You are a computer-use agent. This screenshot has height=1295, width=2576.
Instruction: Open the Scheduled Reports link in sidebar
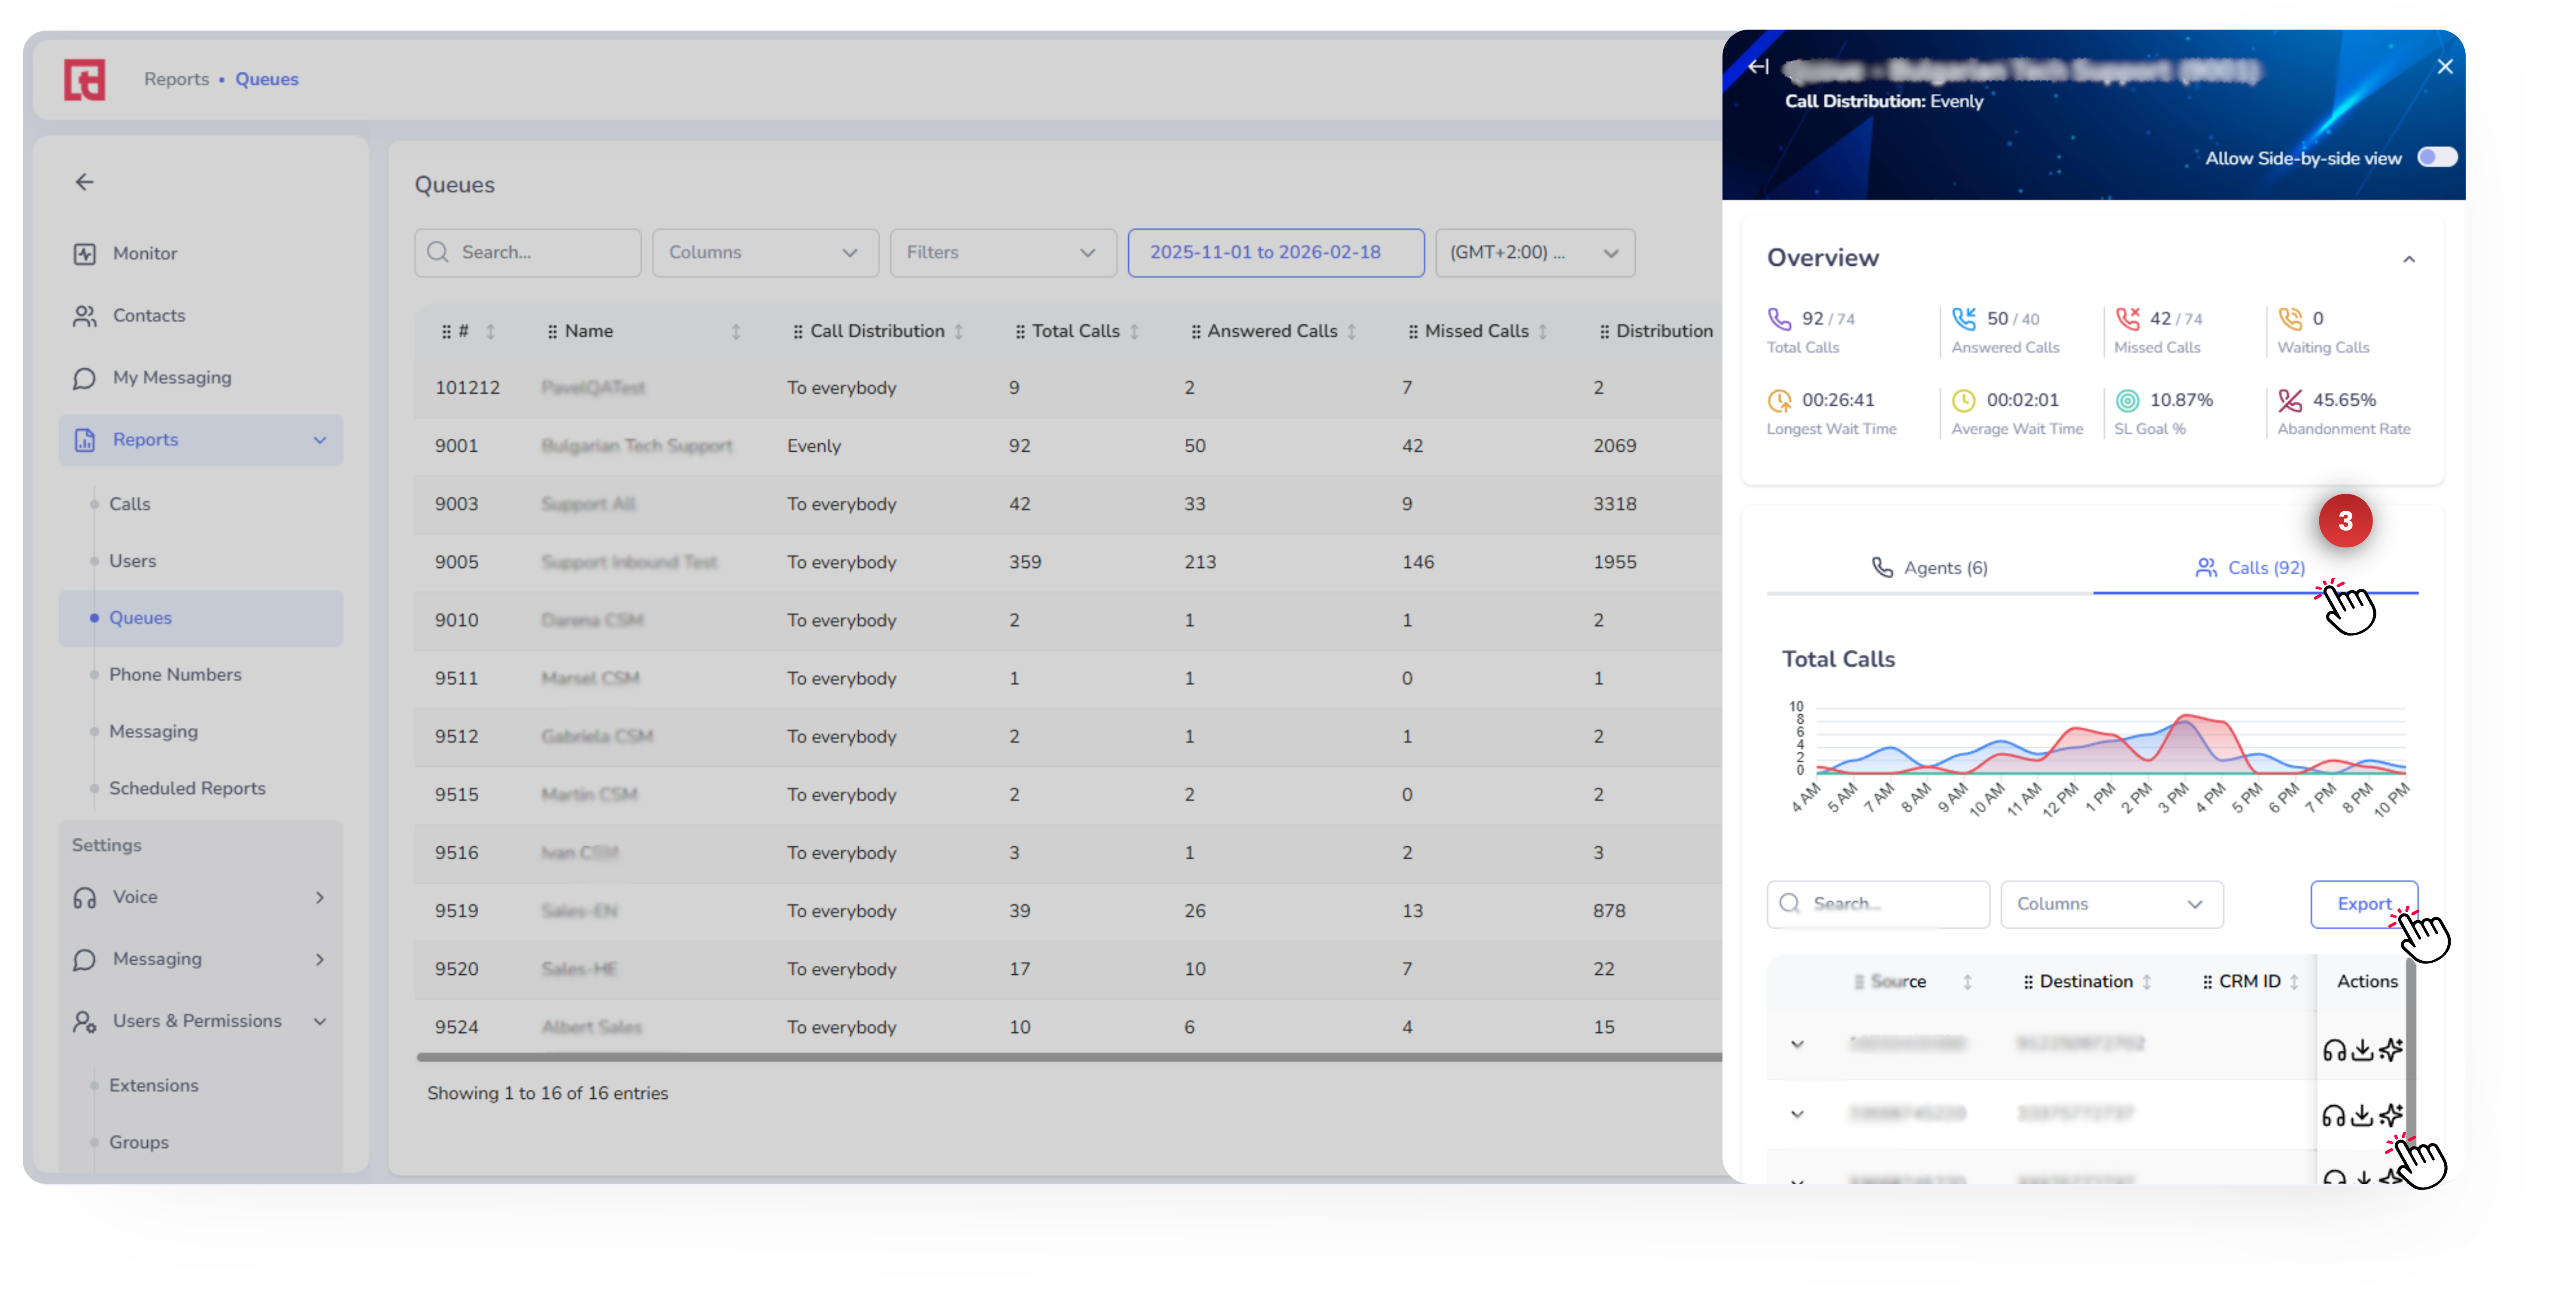[x=187, y=788]
